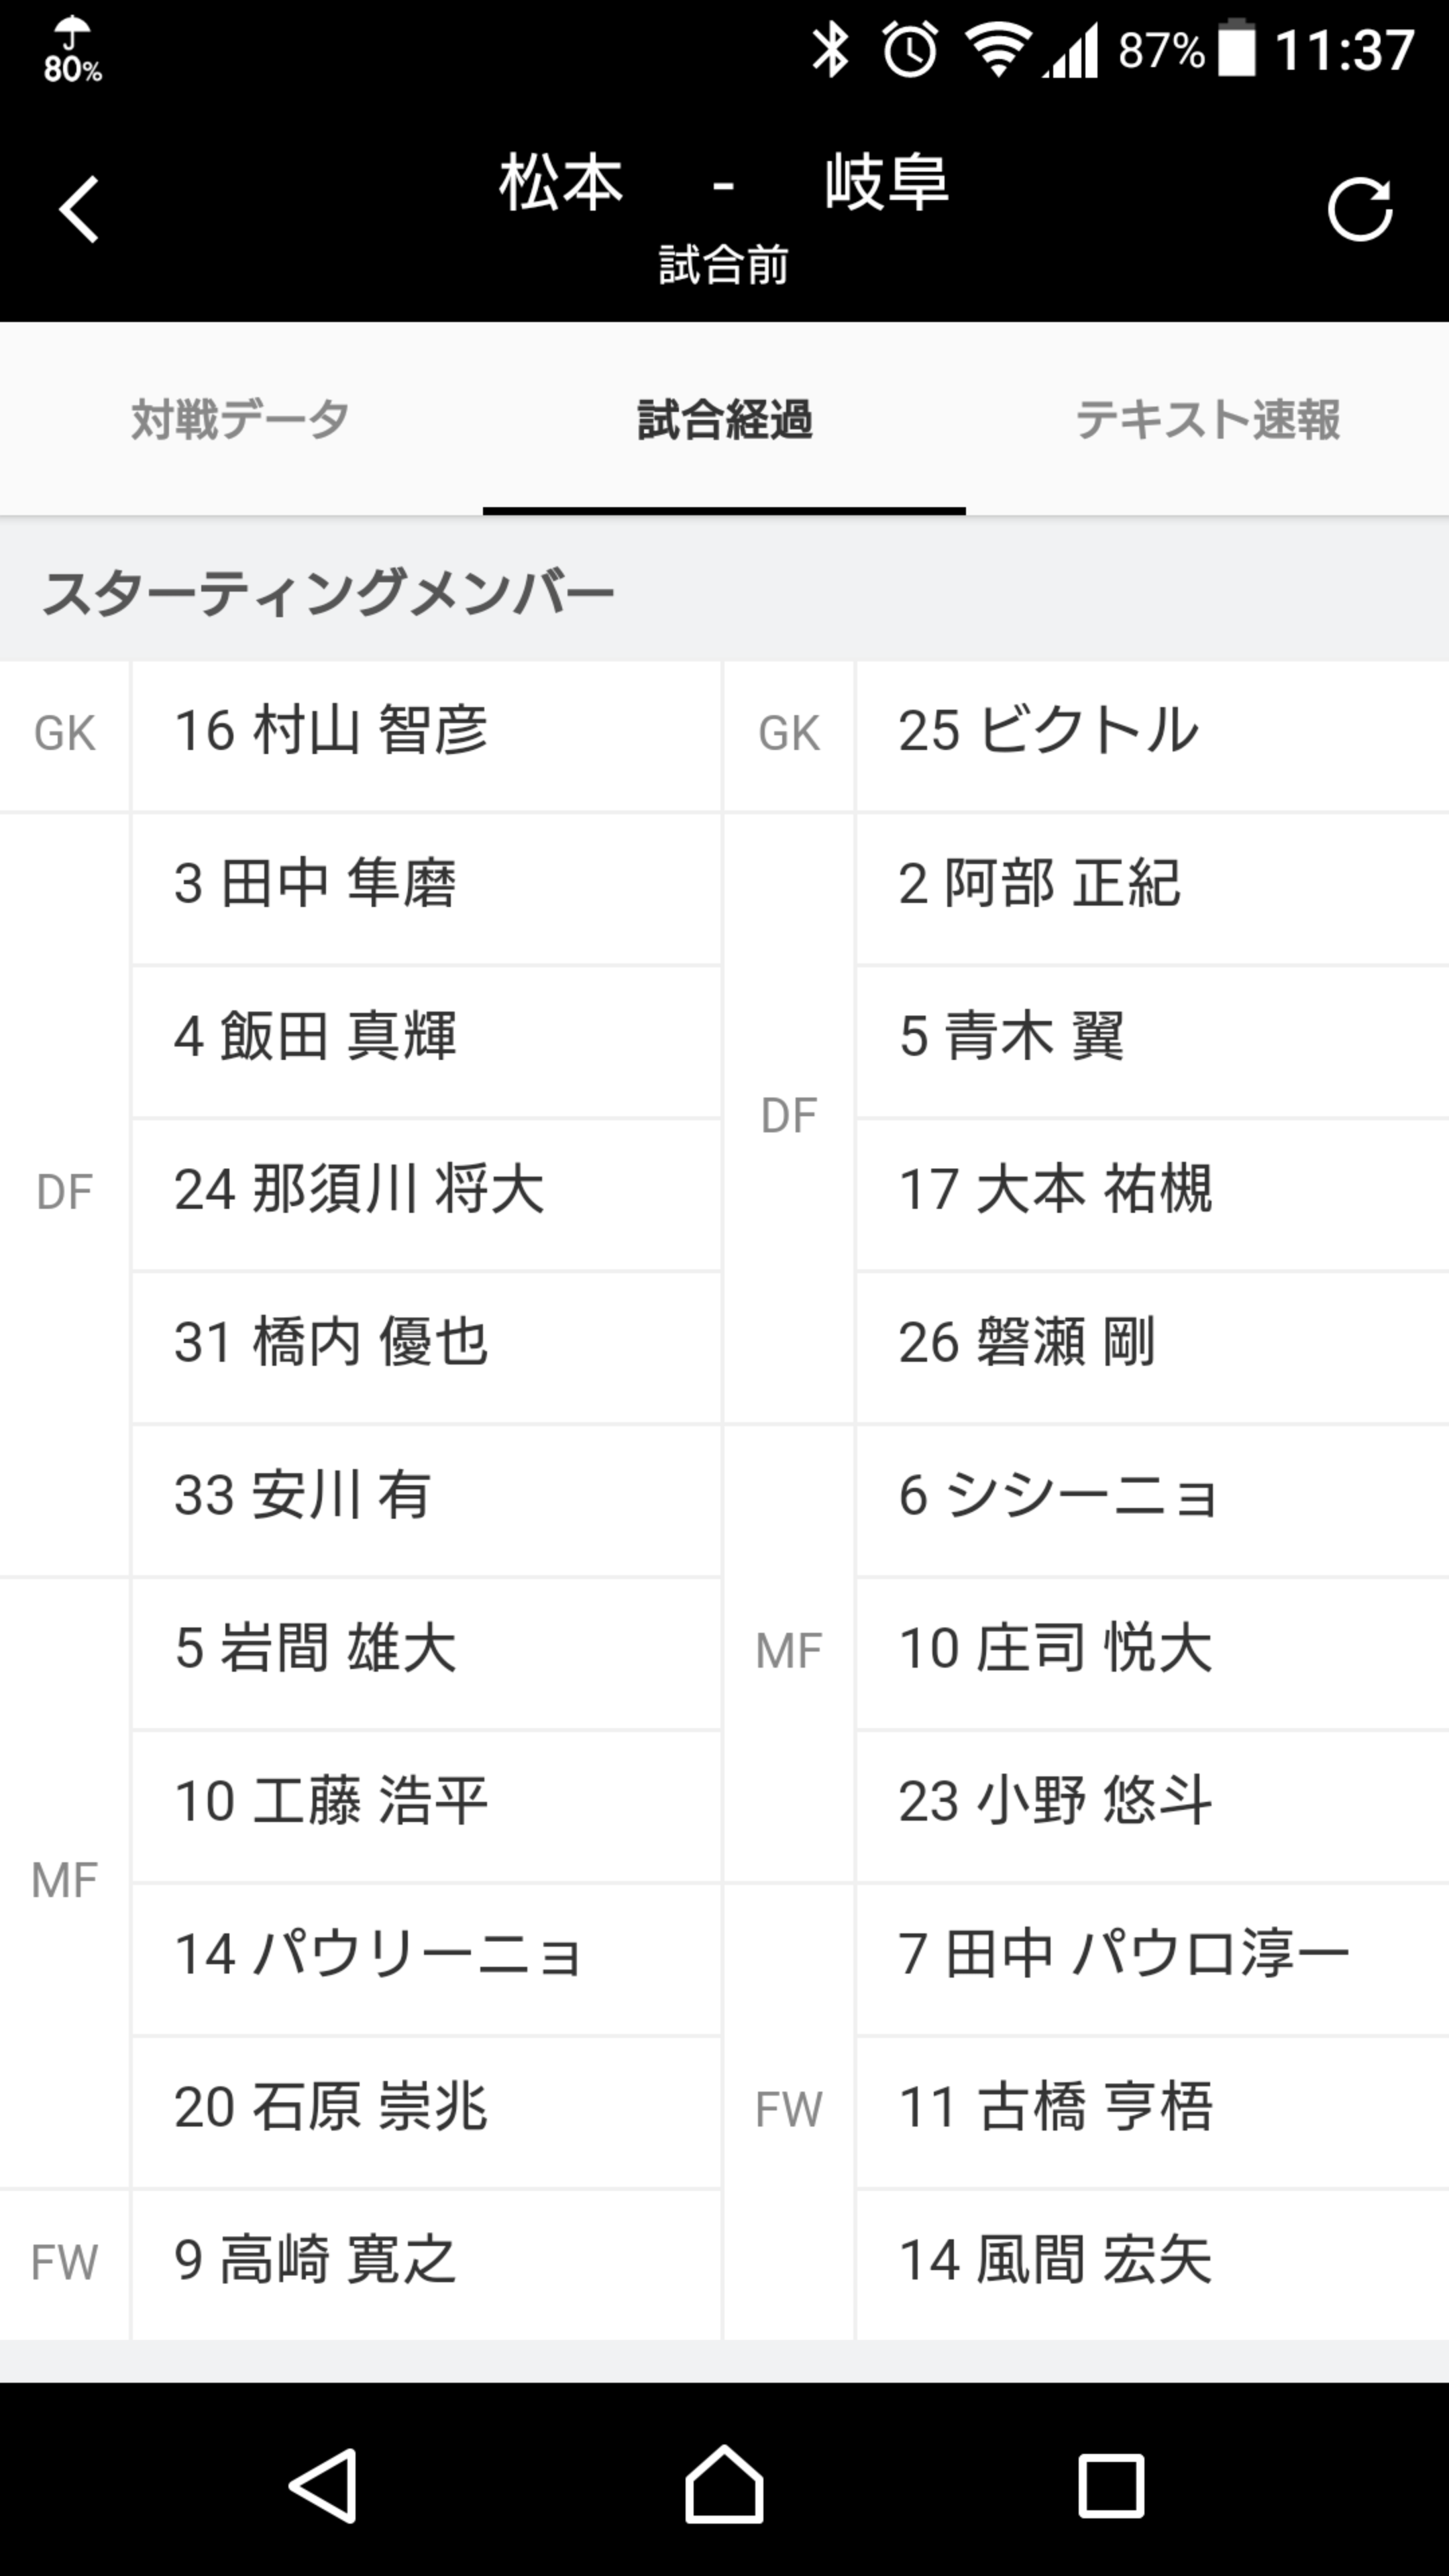1449x2576 pixels.
Task: Tap goalkeeper 16 村山 智彦
Action: pos(331,731)
